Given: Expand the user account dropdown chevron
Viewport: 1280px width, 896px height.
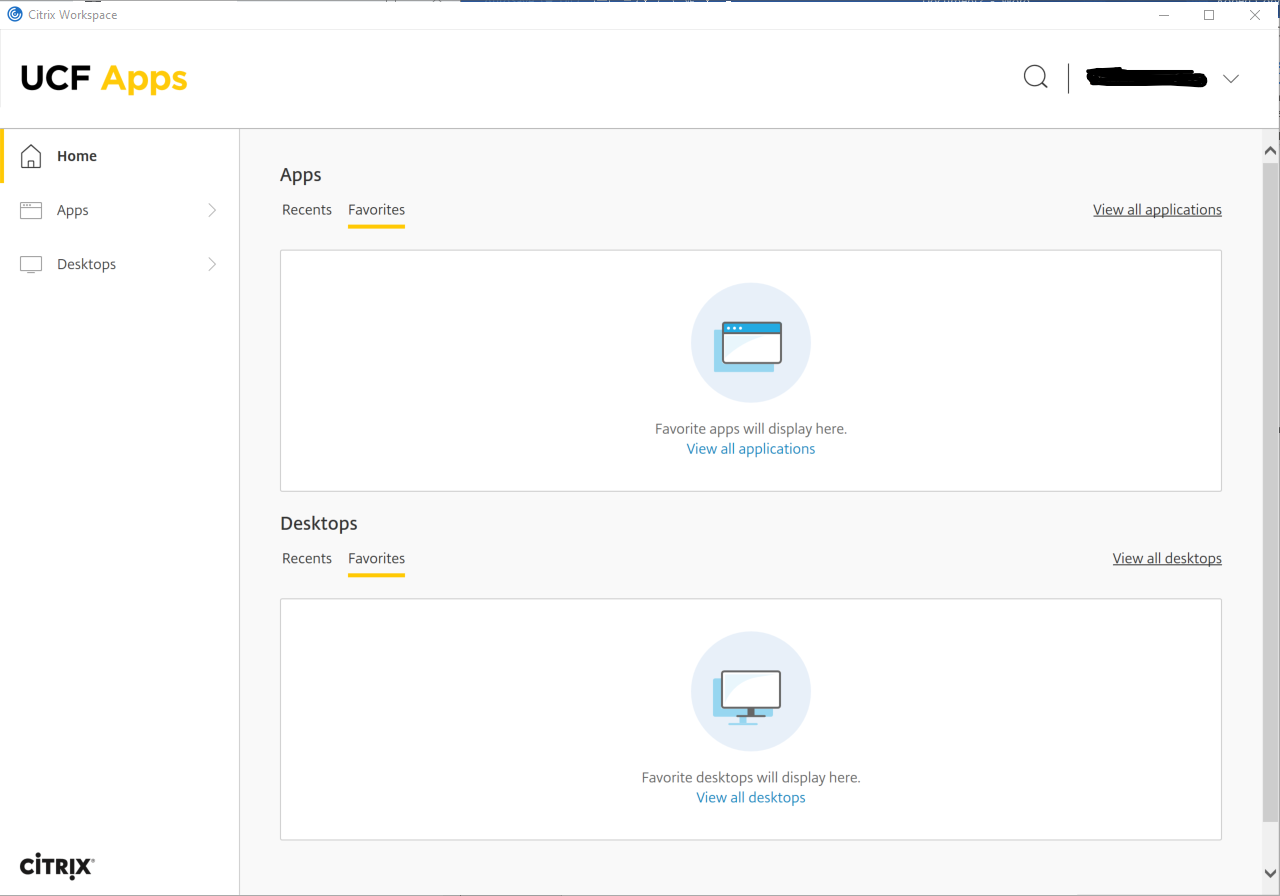Looking at the screenshot, I should (x=1231, y=79).
